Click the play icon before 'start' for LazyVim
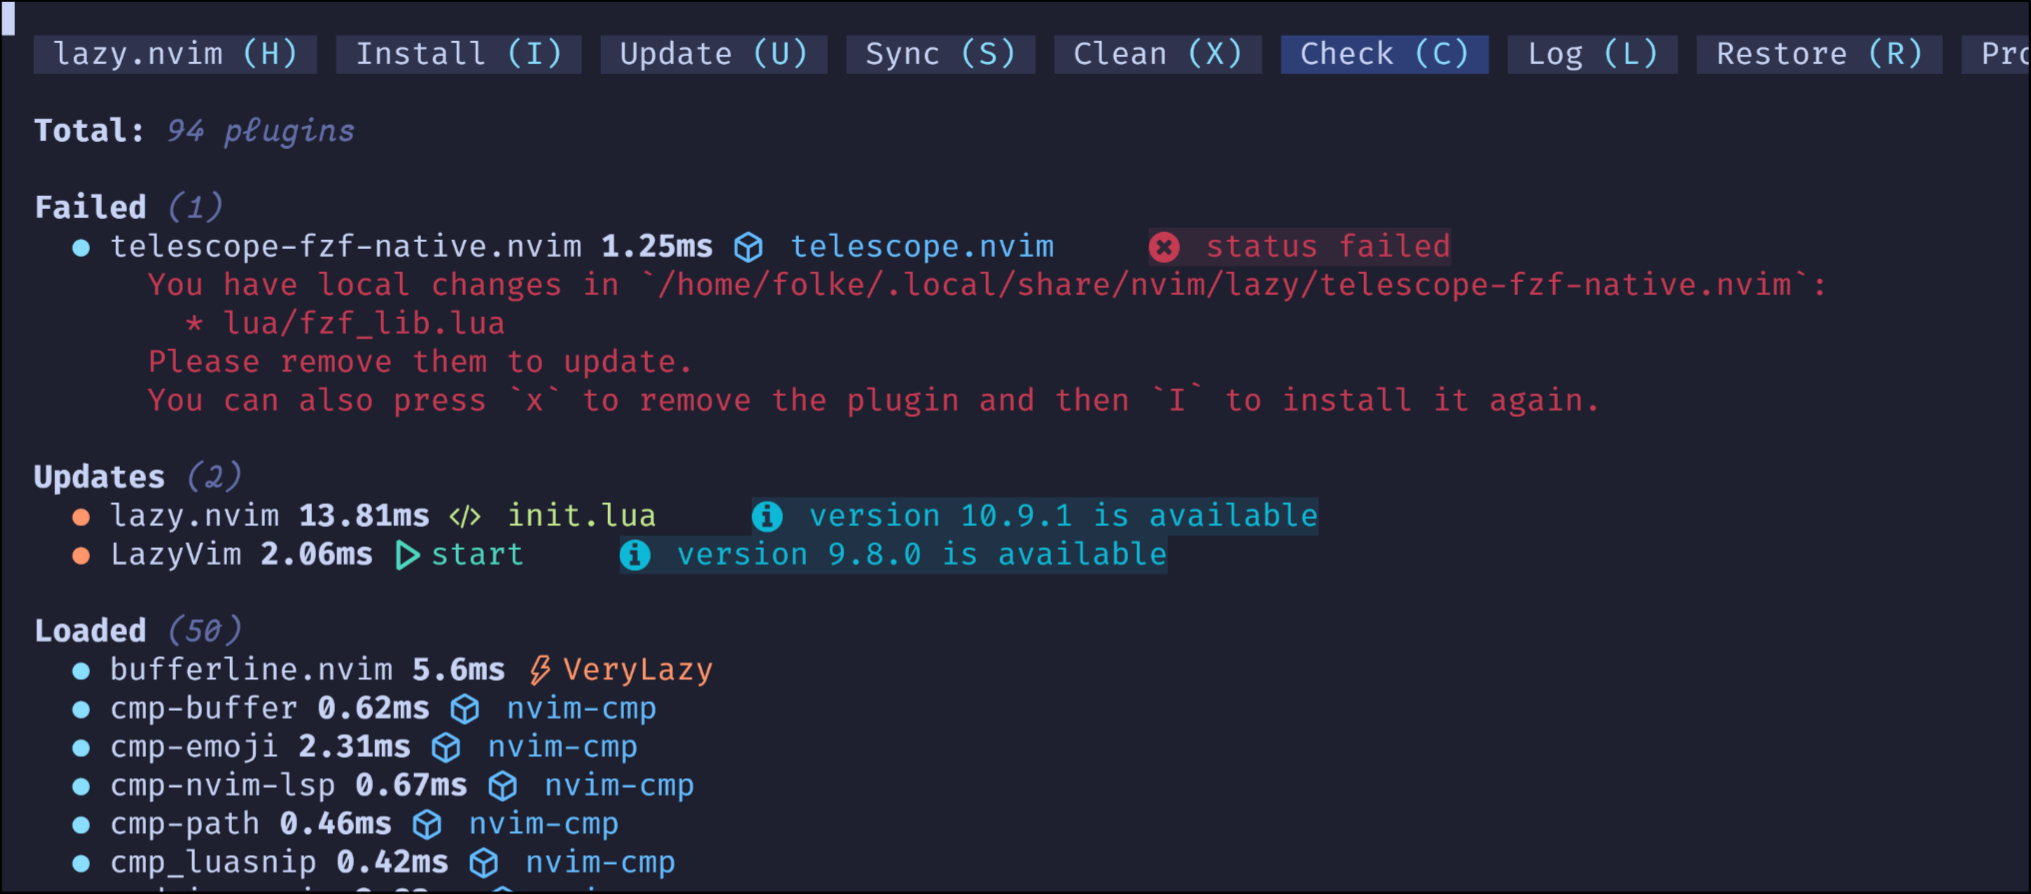 [x=406, y=554]
